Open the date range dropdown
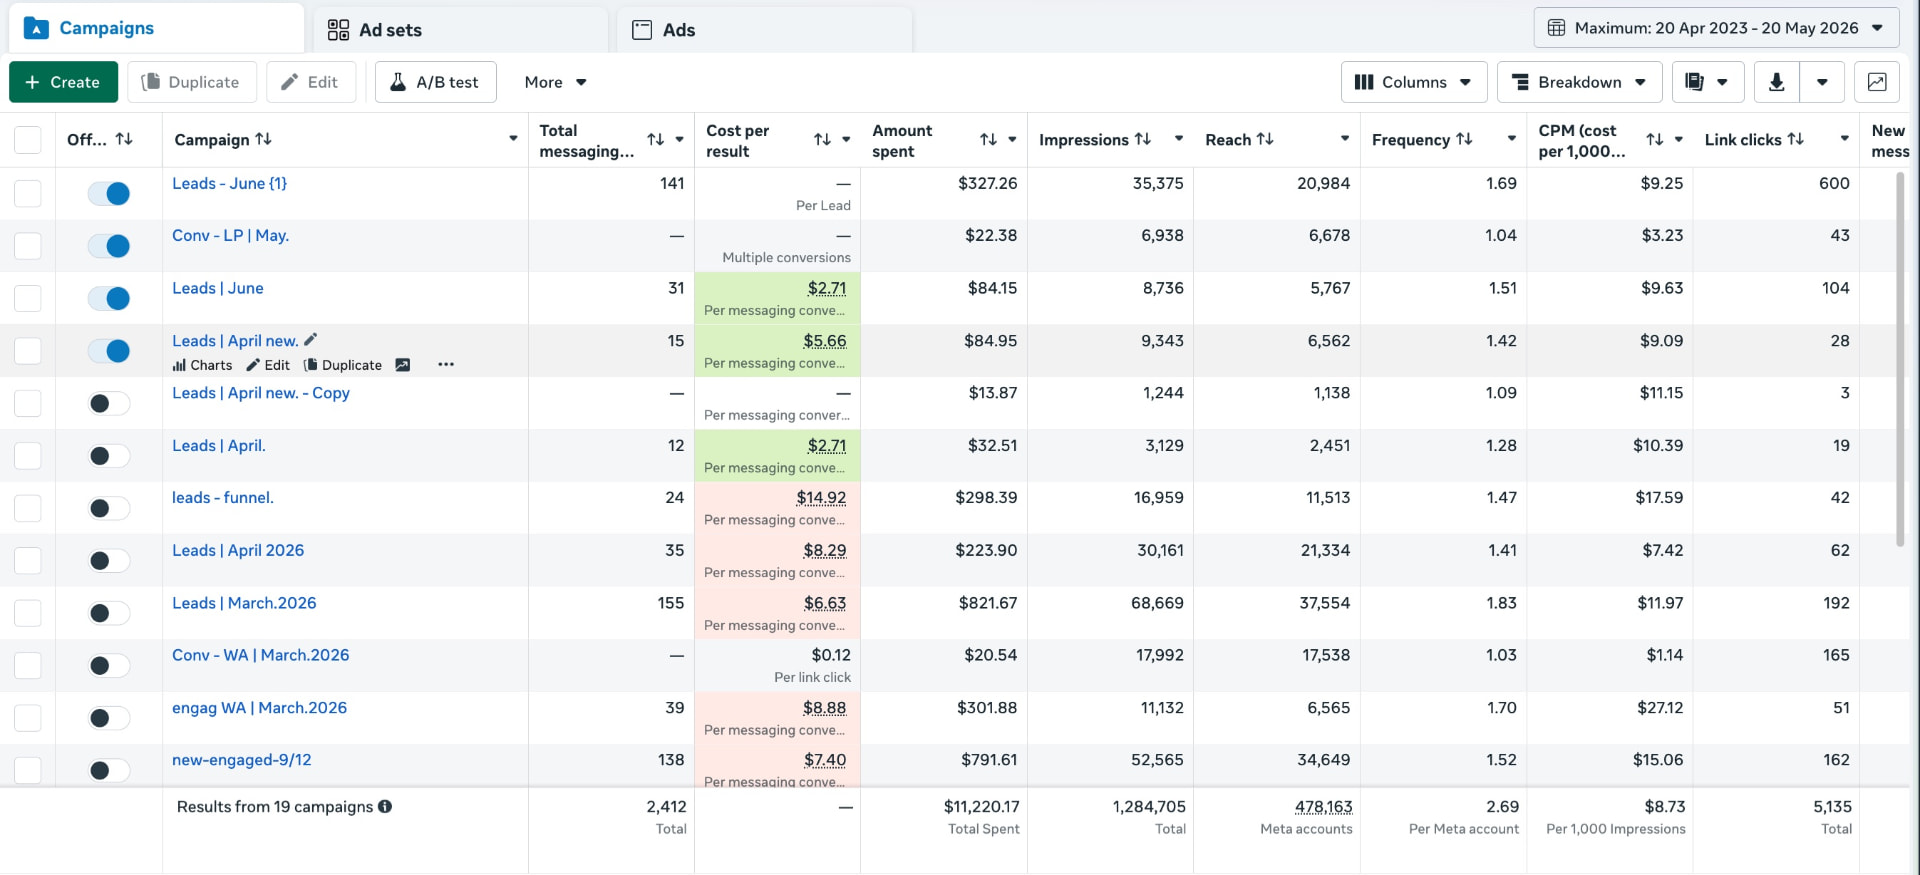 click(x=1716, y=28)
